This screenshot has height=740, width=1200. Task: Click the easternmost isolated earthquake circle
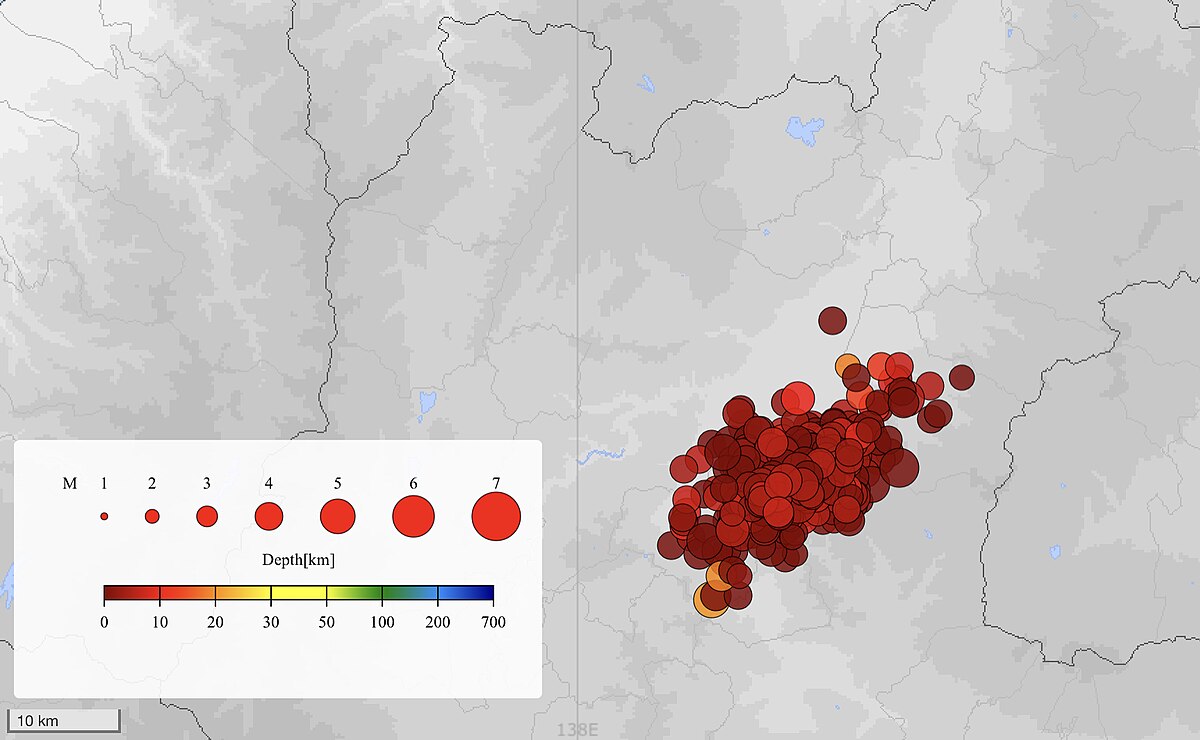click(x=962, y=377)
